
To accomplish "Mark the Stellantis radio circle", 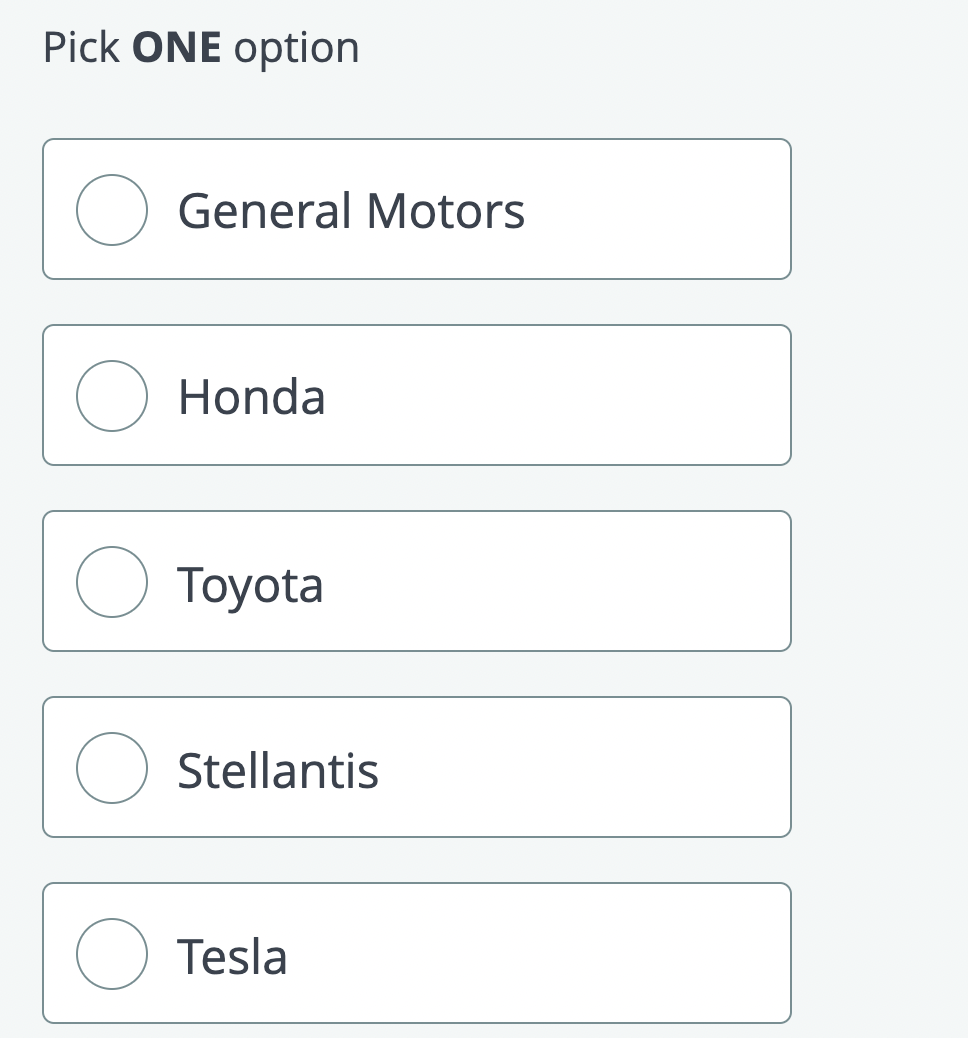I will (x=112, y=768).
